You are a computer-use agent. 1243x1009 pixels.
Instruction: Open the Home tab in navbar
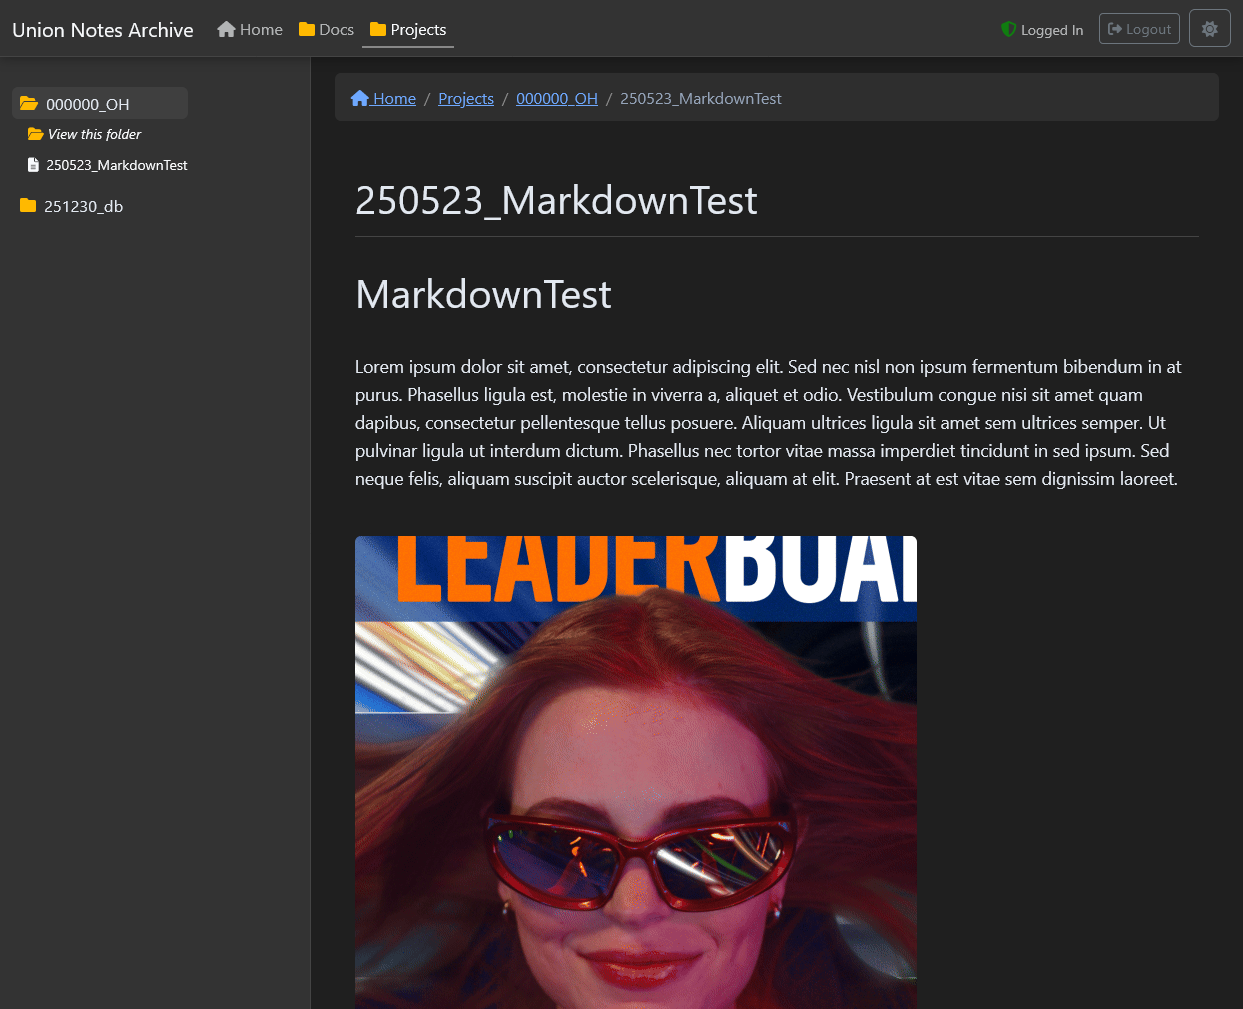pos(250,30)
